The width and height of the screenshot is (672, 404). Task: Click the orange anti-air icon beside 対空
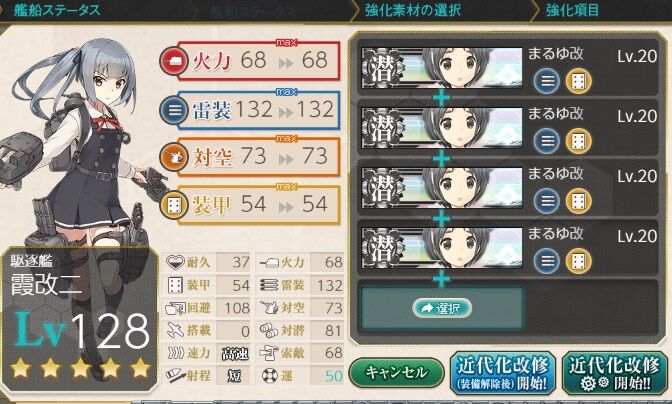(x=173, y=157)
